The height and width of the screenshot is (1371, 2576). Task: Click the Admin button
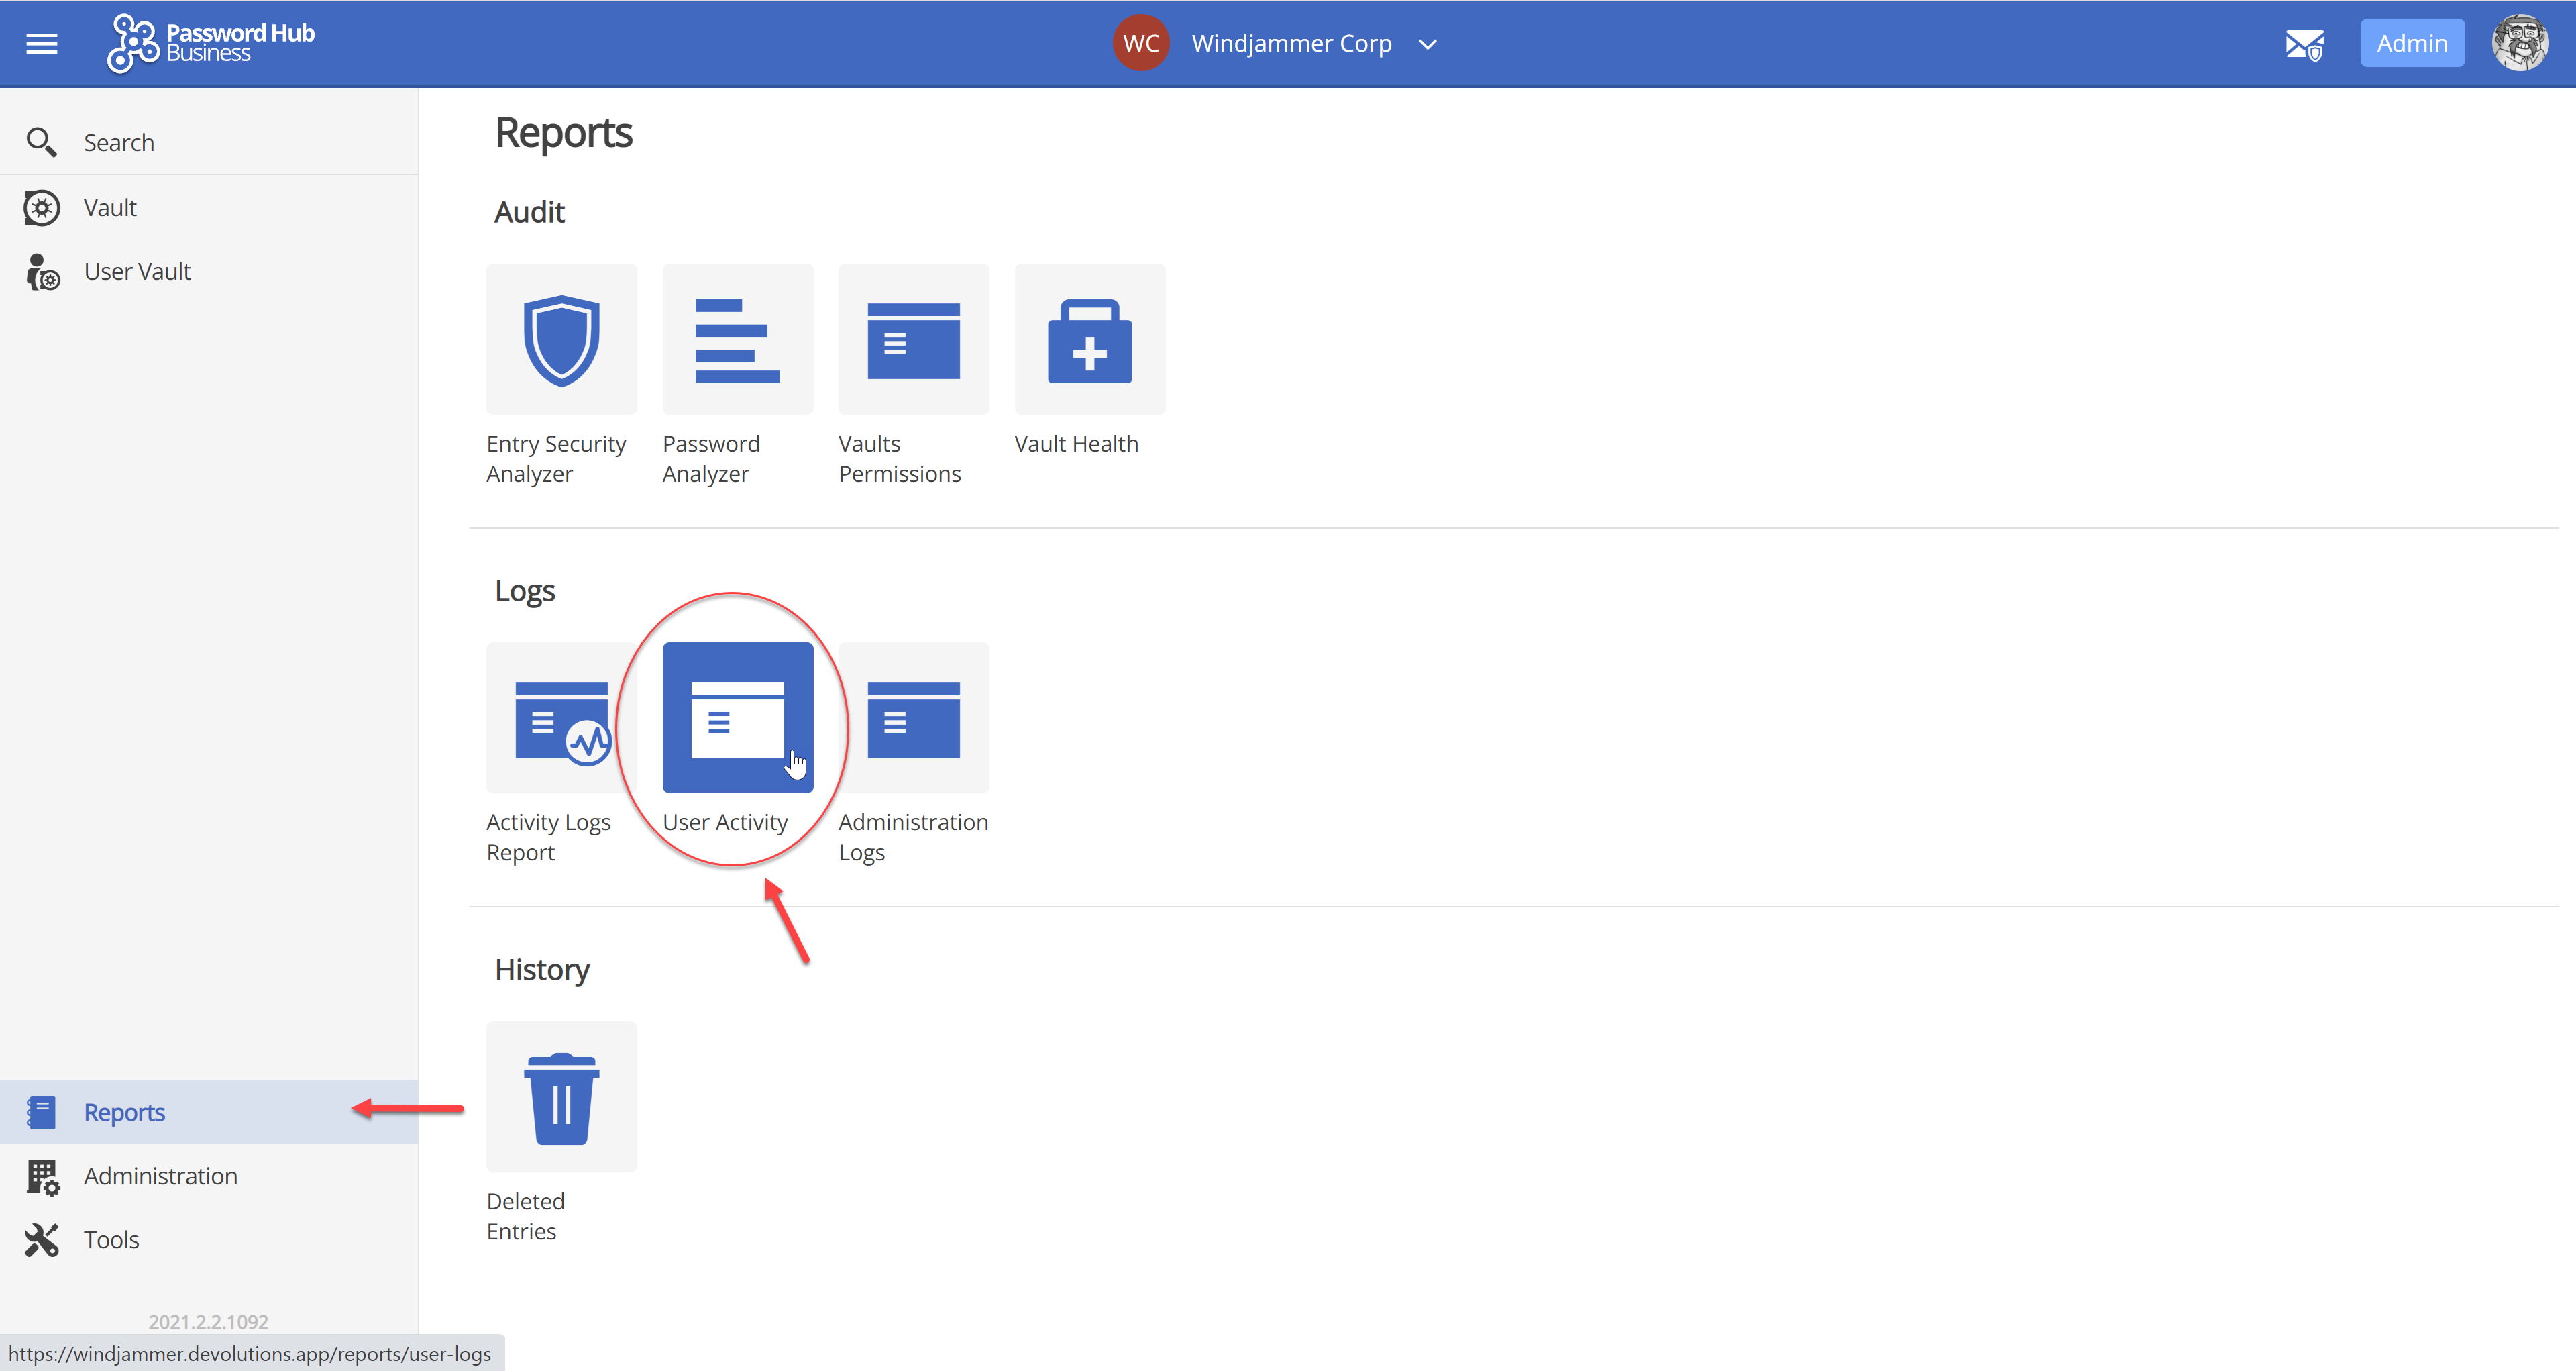[x=2411, y=43]
